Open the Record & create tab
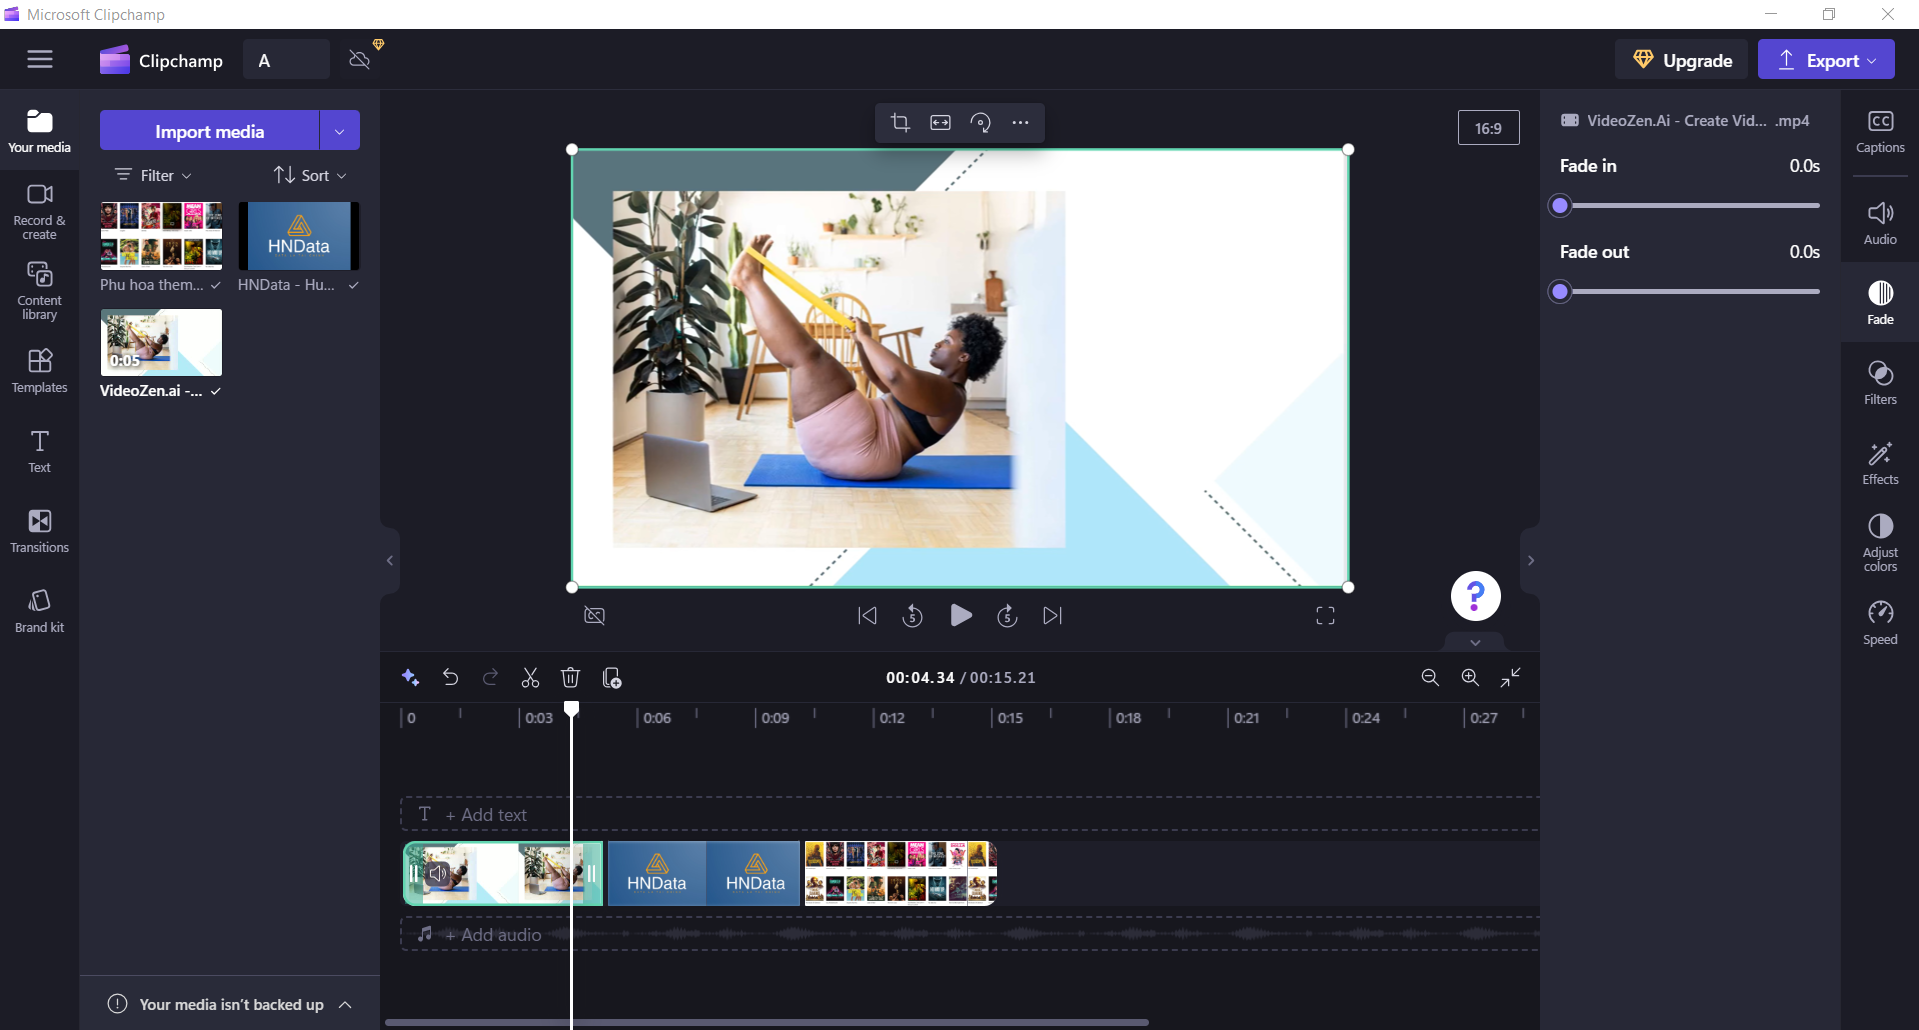This screenshot has width=1919, height=1030. click(x=39, y=211)
